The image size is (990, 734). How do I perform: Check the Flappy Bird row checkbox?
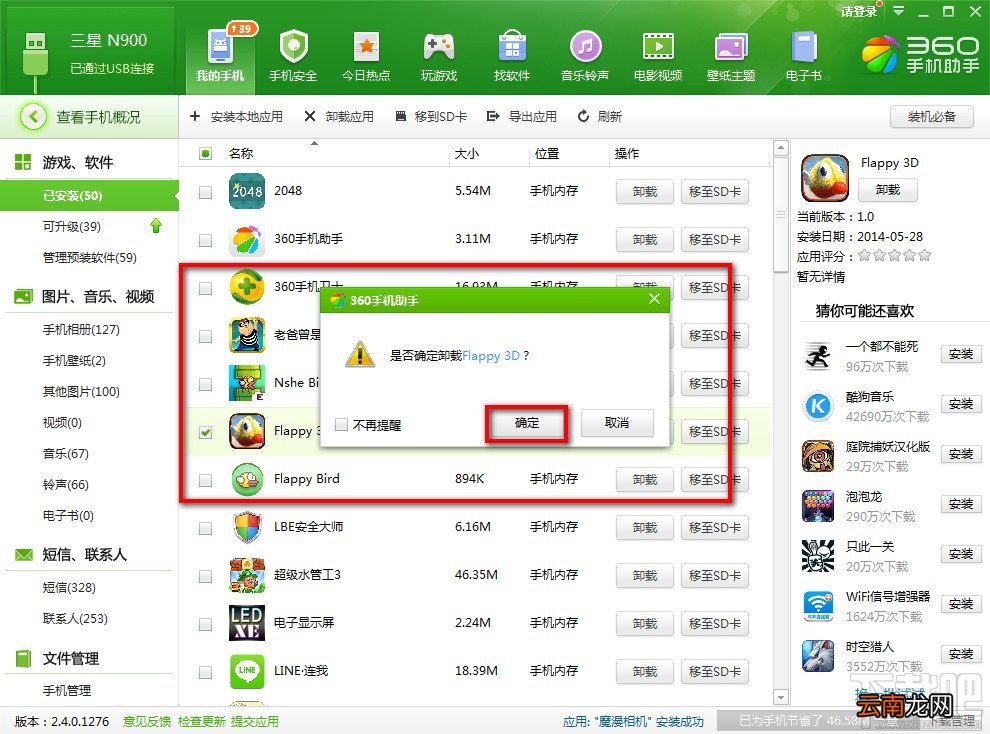[205, 480]
